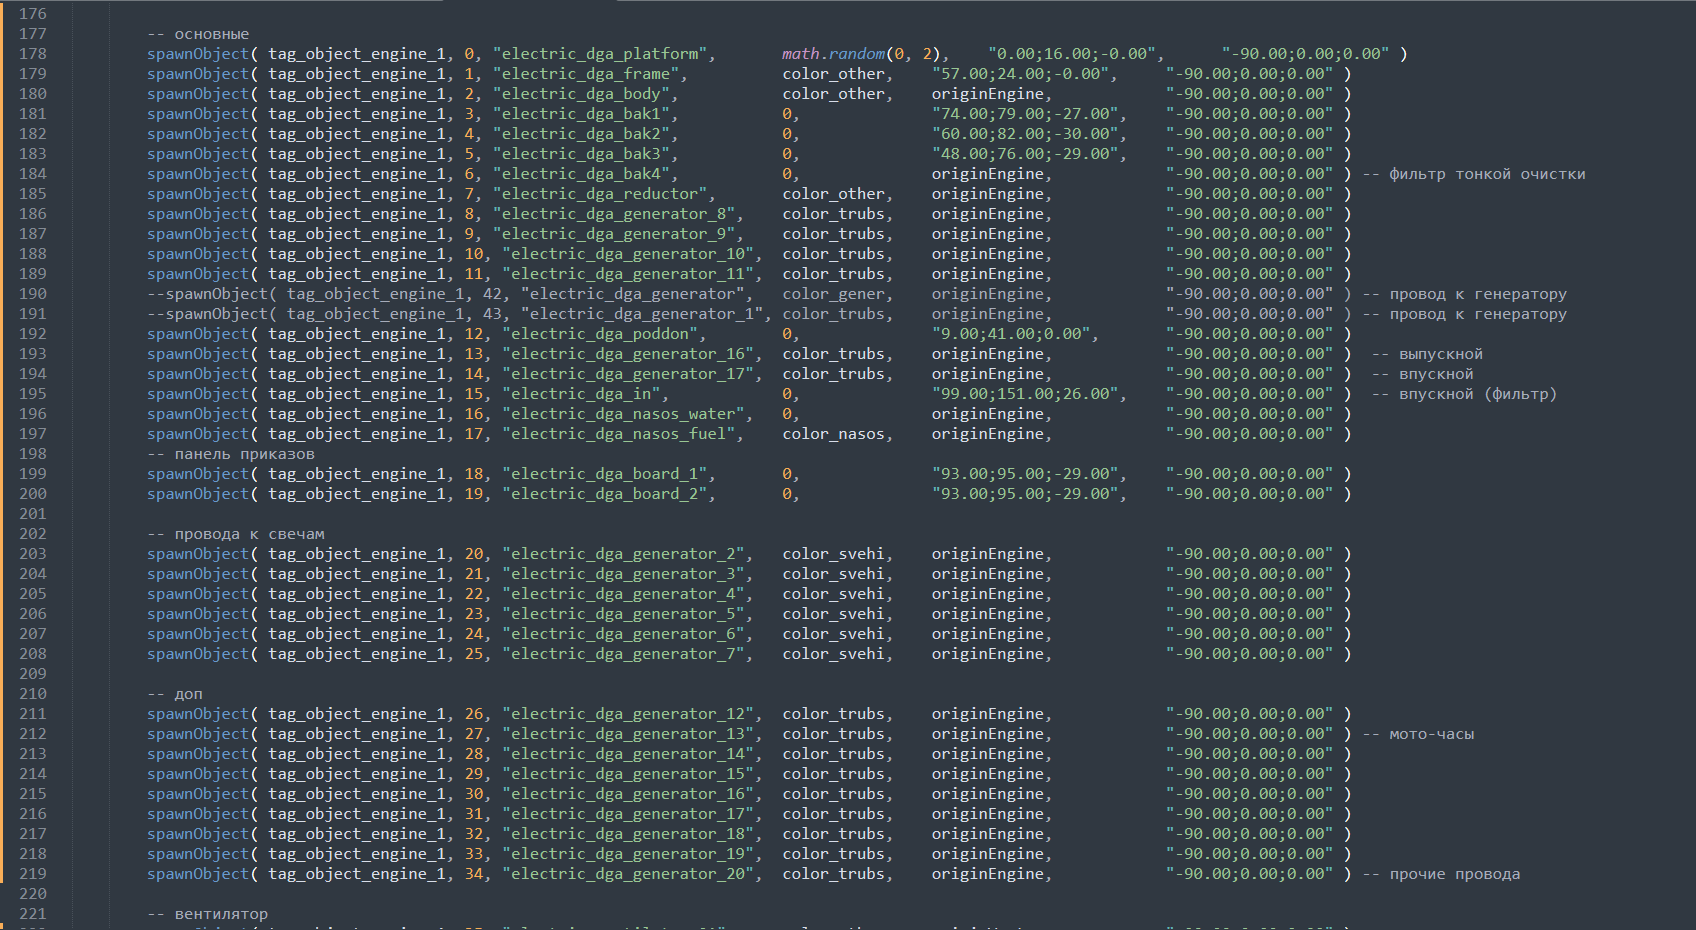The image size is (1696, 930).
Task: Click the comment '-- впускной (фильтр)'
Action: (1464, 394)
